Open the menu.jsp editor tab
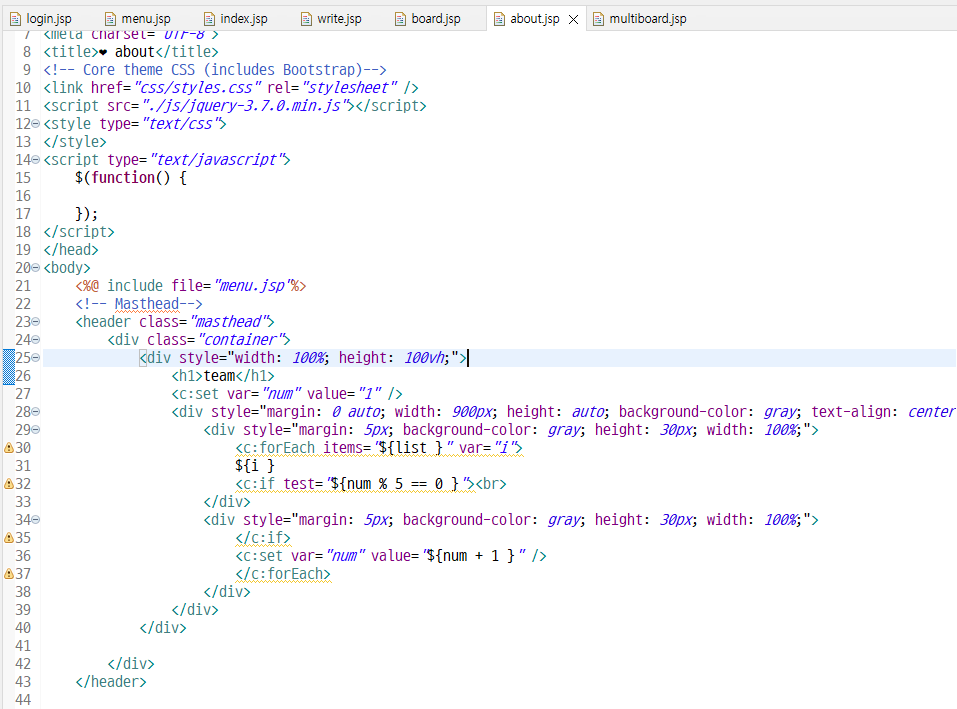The width and height of the screenshot is (957, 709). (138, 19)
